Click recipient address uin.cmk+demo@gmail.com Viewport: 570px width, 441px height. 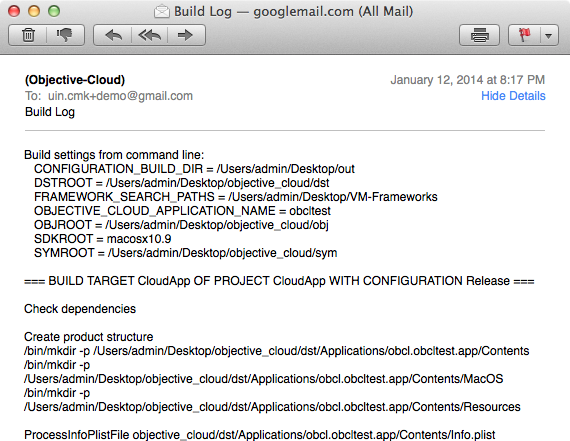click(x=120, y=96)
